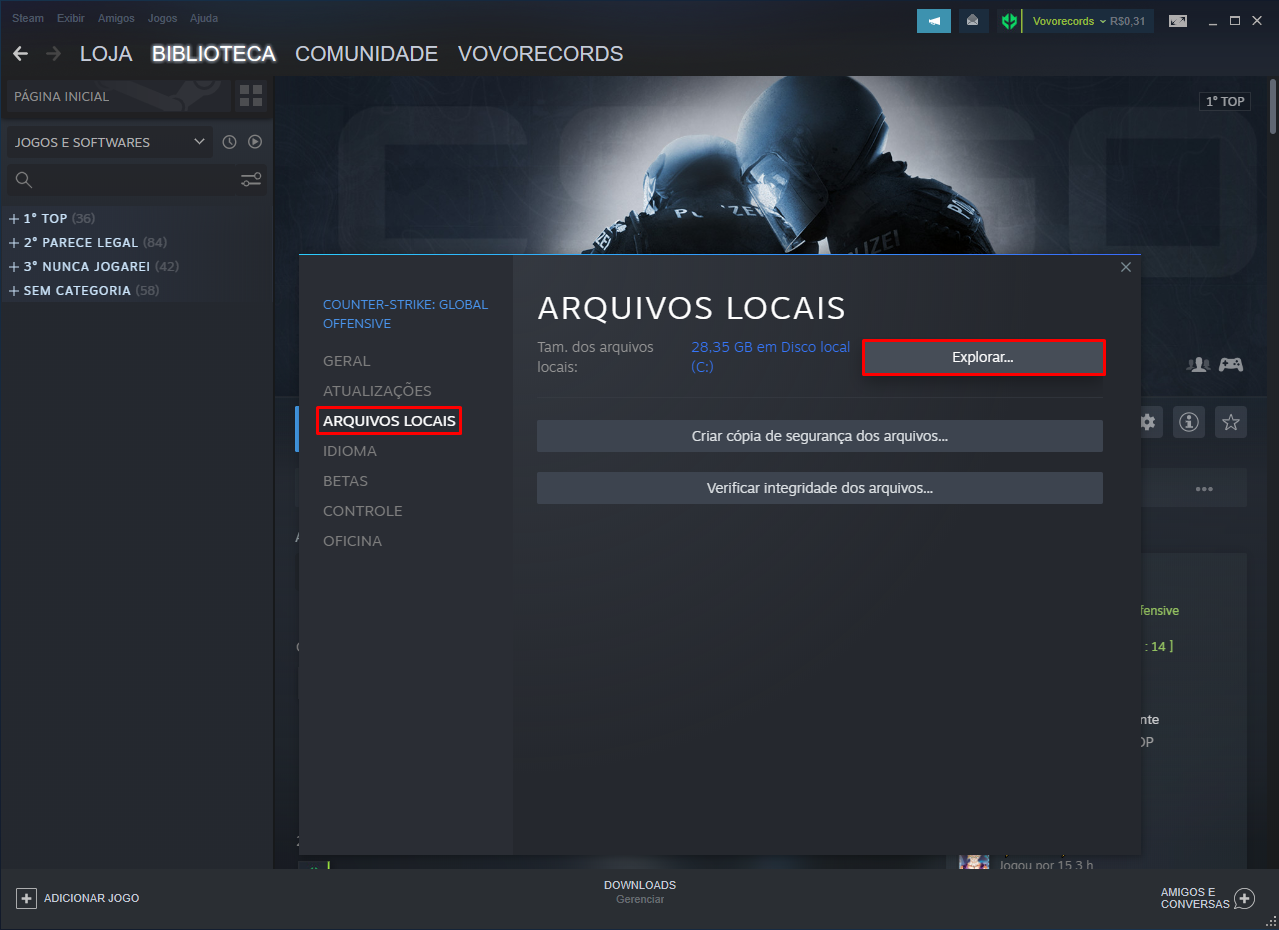The height and width of the screenshot is (930, 1279).
Task: Click the megaphone announcements icon
Action: (934, 21)
